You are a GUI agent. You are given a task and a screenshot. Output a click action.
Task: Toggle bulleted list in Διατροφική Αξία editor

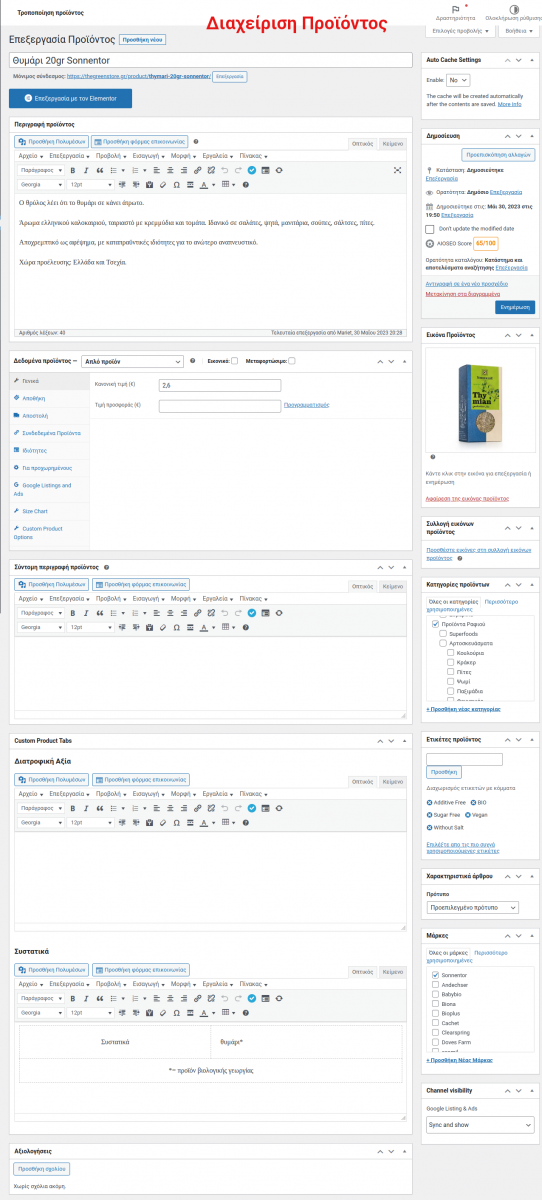[x=111, y=806]
